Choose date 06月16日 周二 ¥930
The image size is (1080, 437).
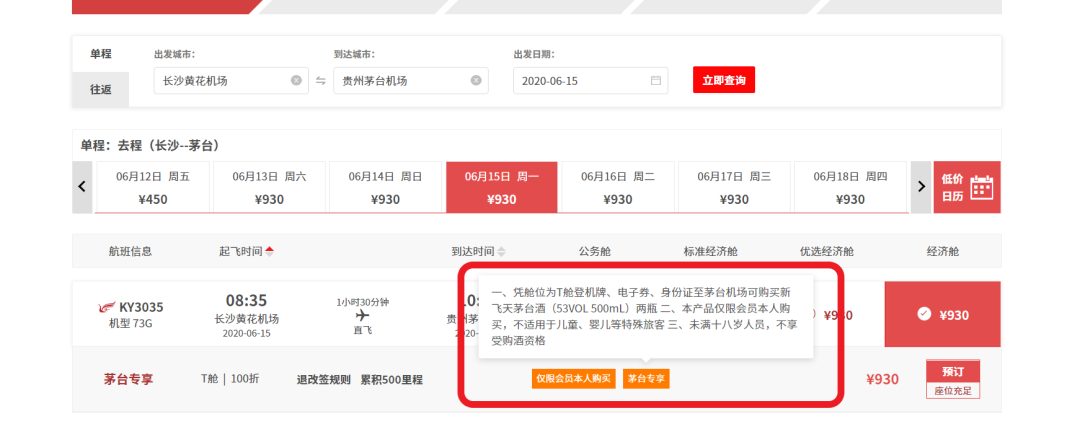click(x=618, y=187)
